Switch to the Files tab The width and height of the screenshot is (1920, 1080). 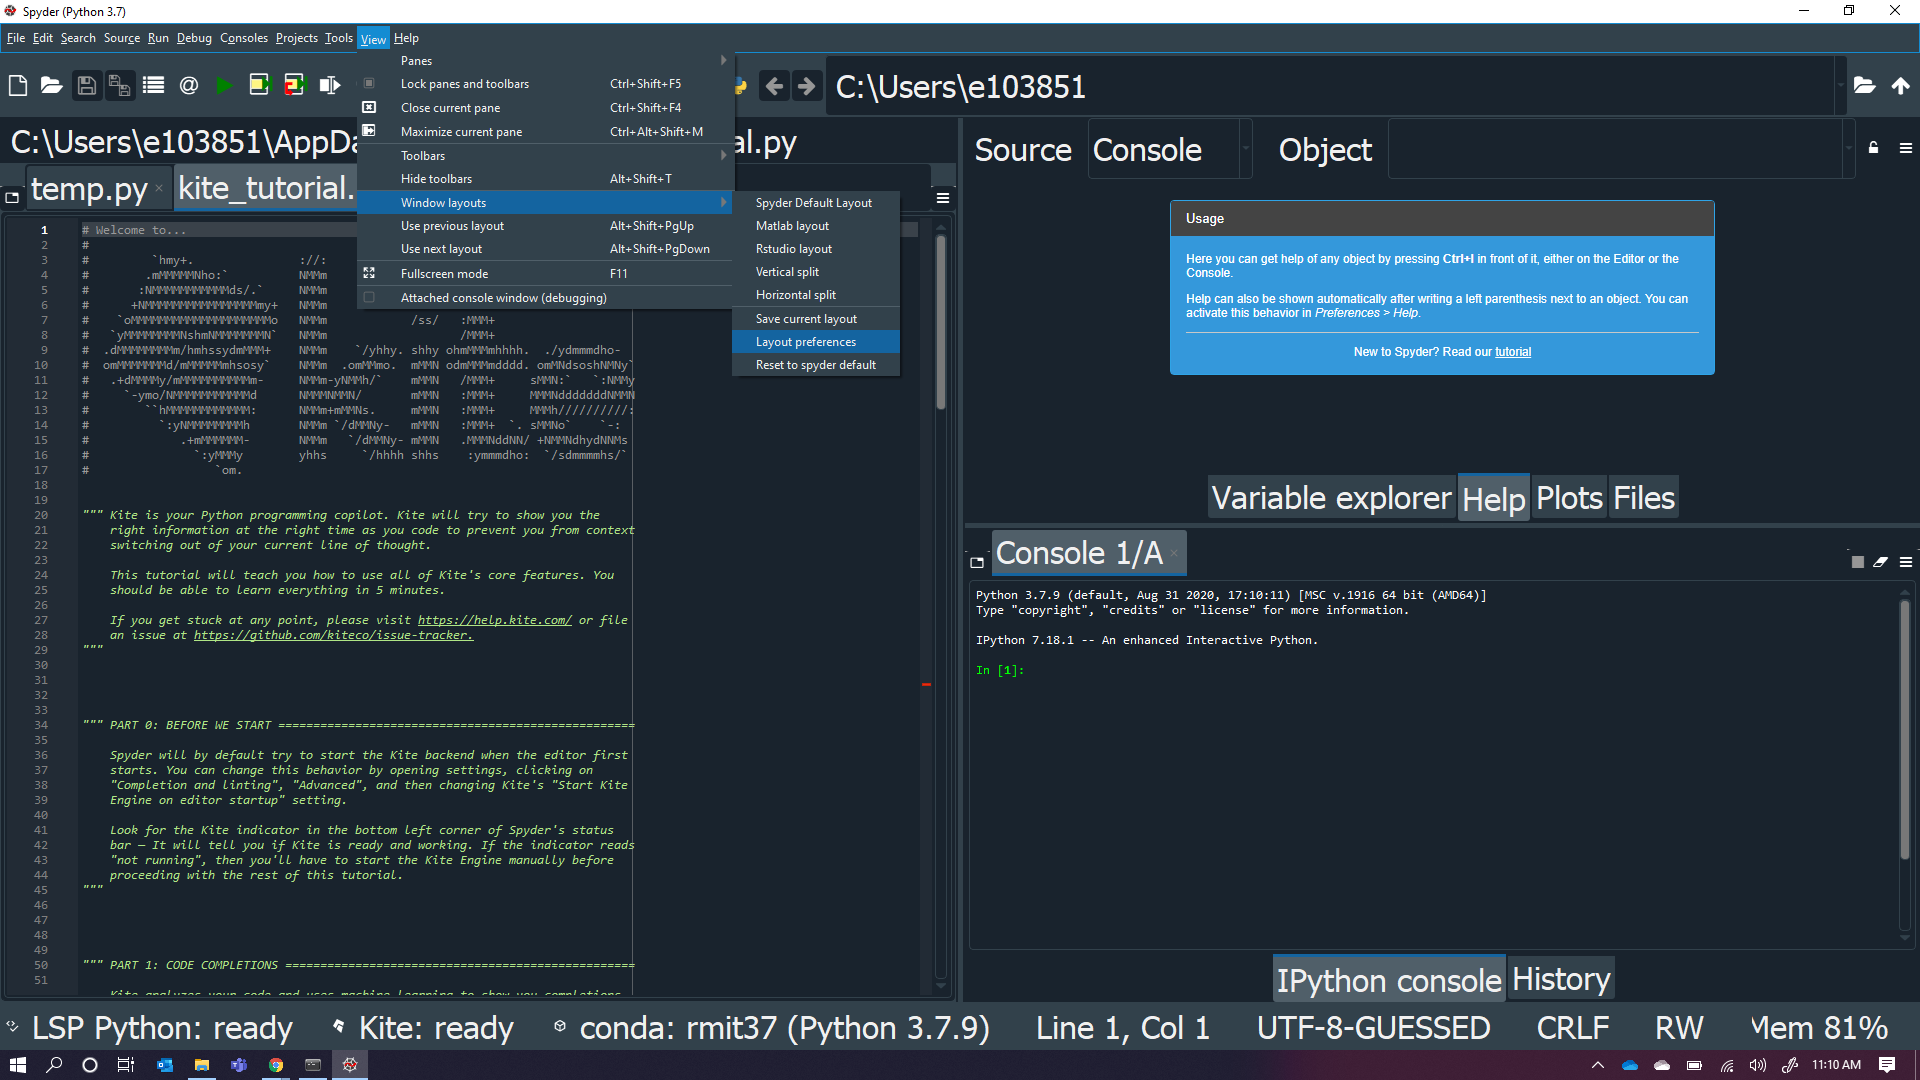(x=1643, y=498)
